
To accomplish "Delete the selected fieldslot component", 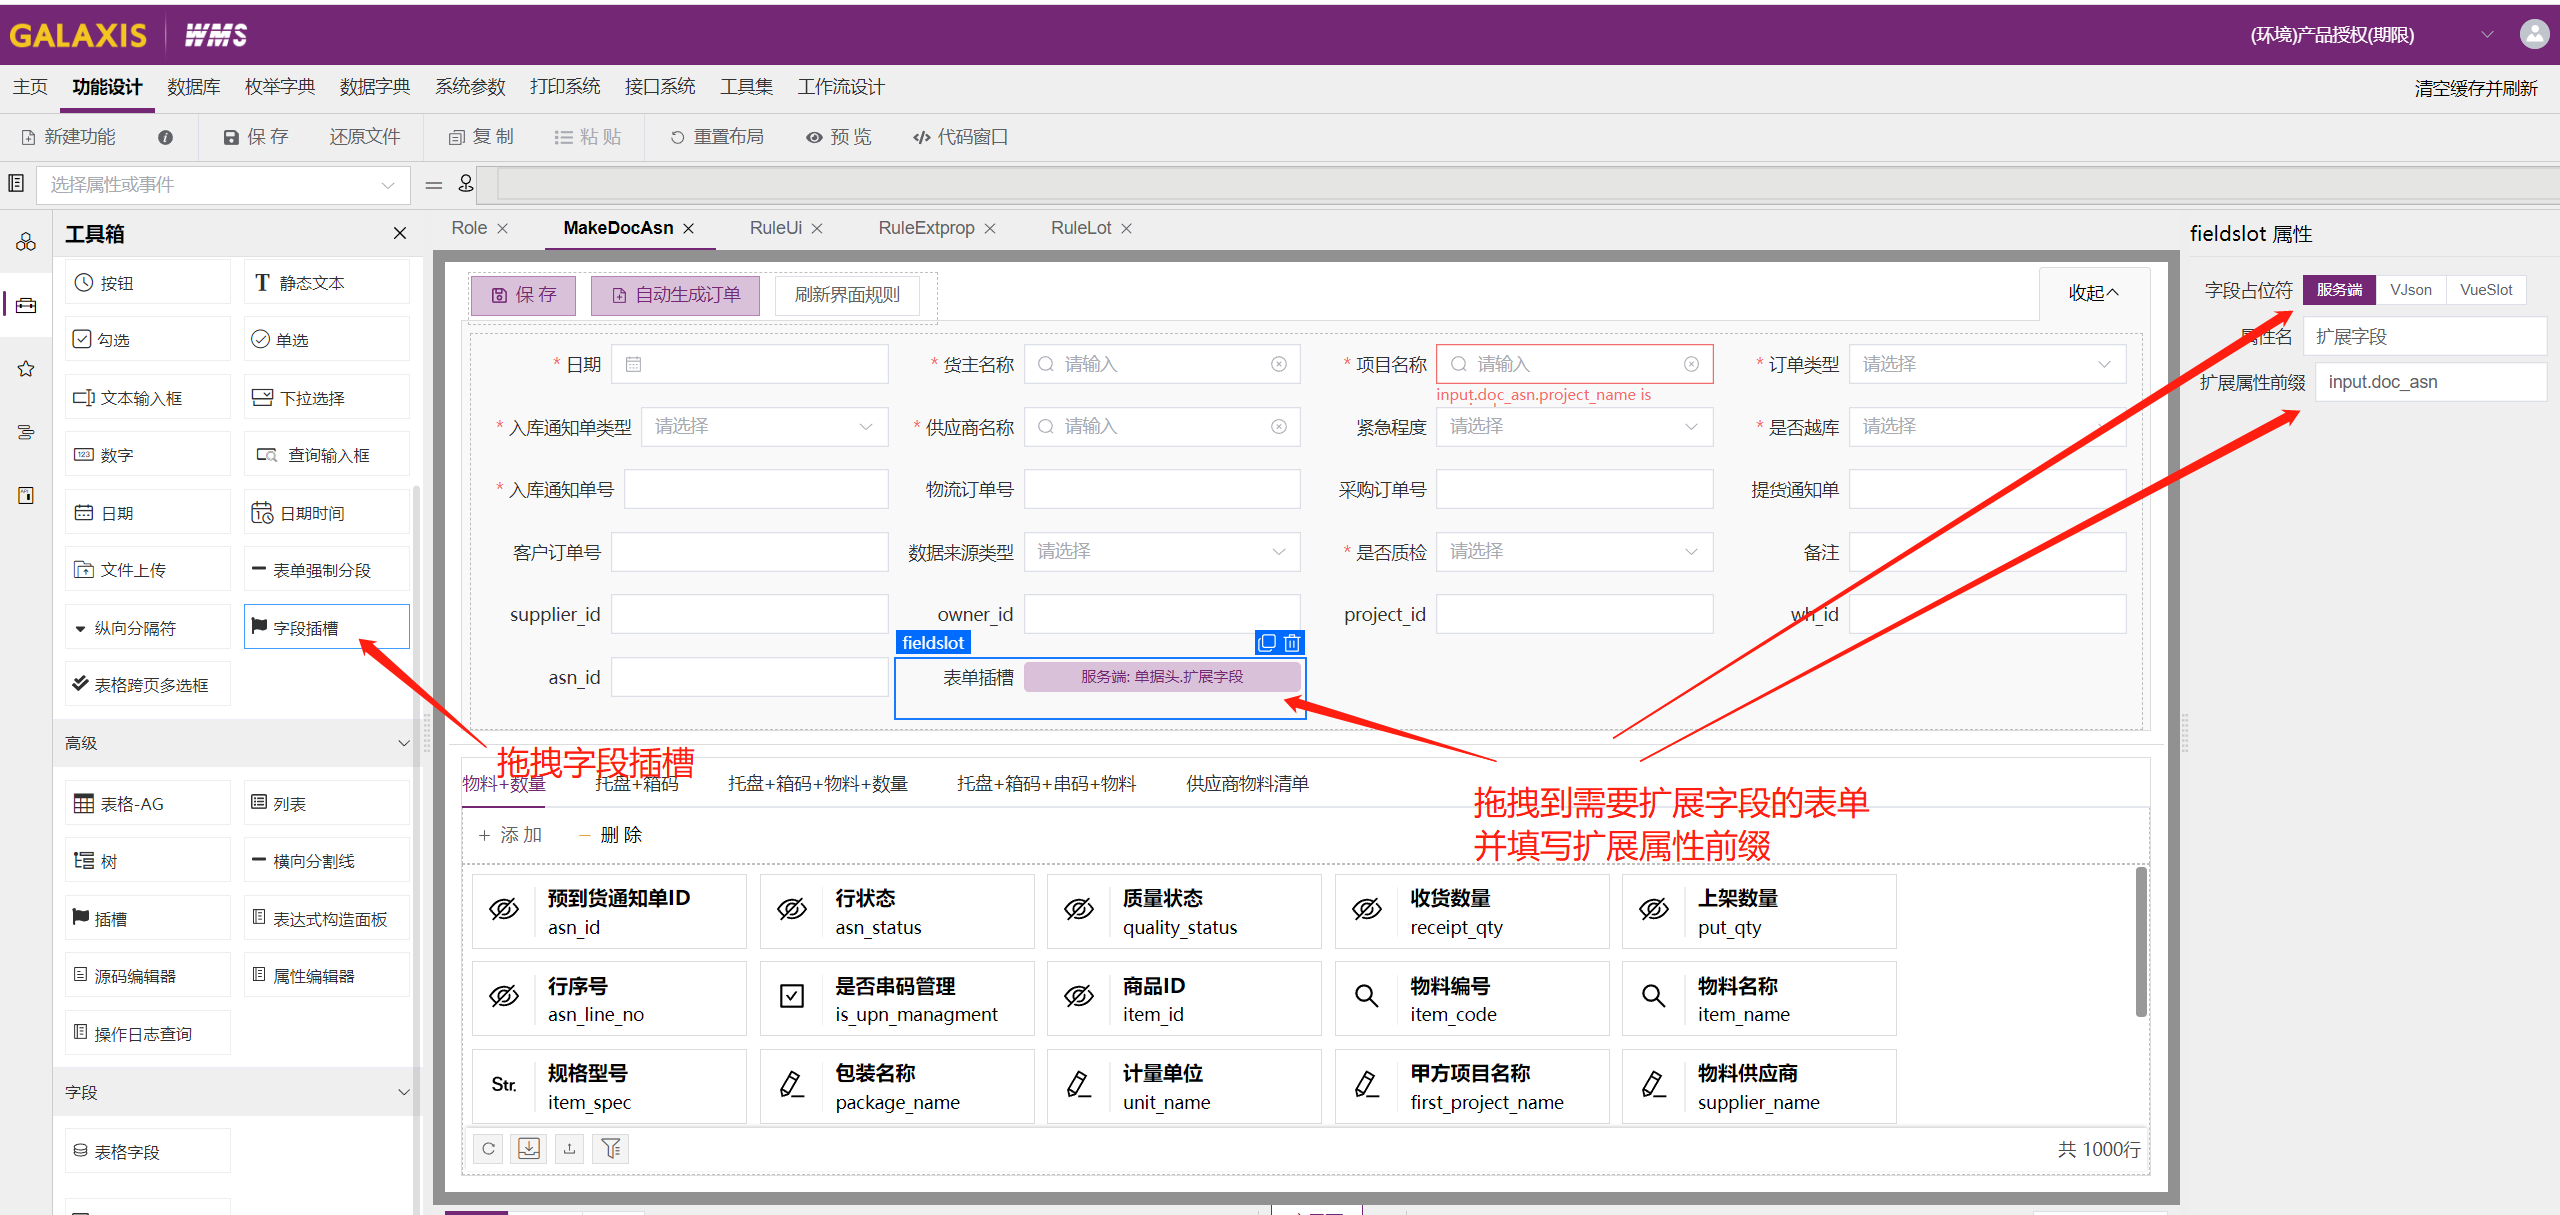I will [x=1292, y=642].
